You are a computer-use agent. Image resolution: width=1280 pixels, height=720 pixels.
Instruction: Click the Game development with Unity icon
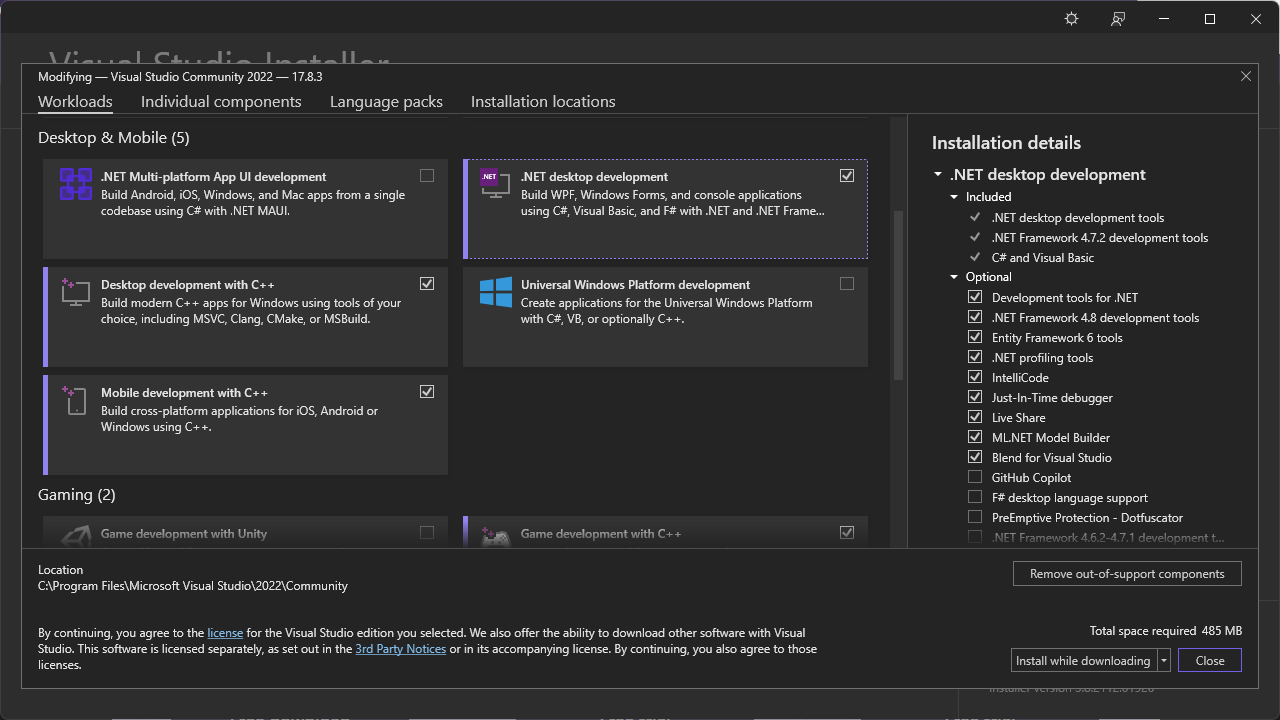tap(75, 537)
